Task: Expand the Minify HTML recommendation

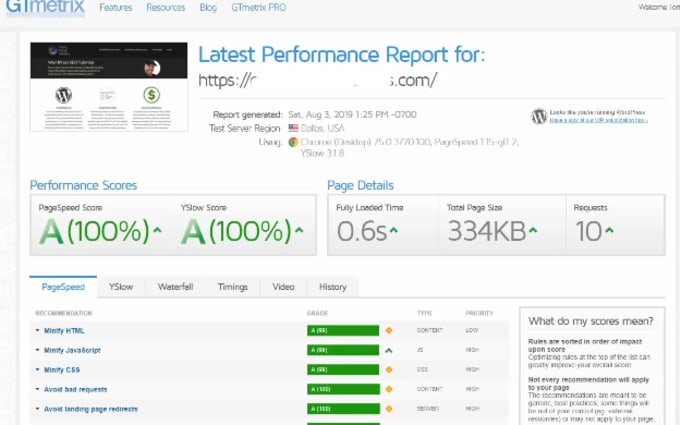Action: click(37, 330)
